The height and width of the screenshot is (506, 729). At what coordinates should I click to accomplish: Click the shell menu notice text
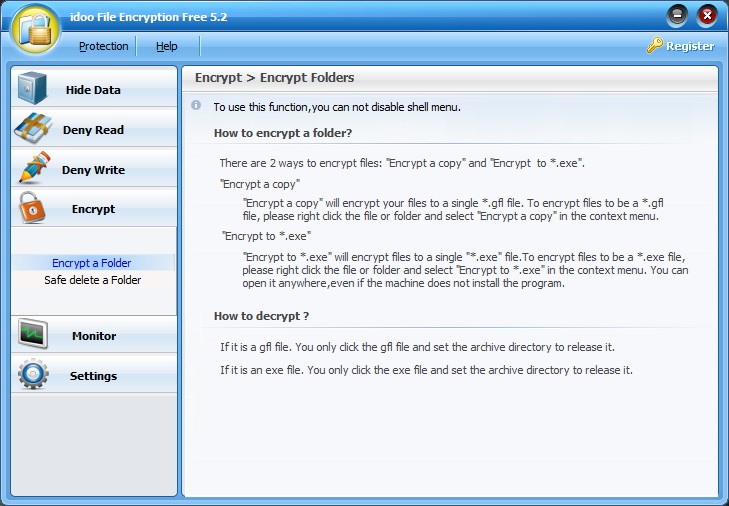pos(337,107)
